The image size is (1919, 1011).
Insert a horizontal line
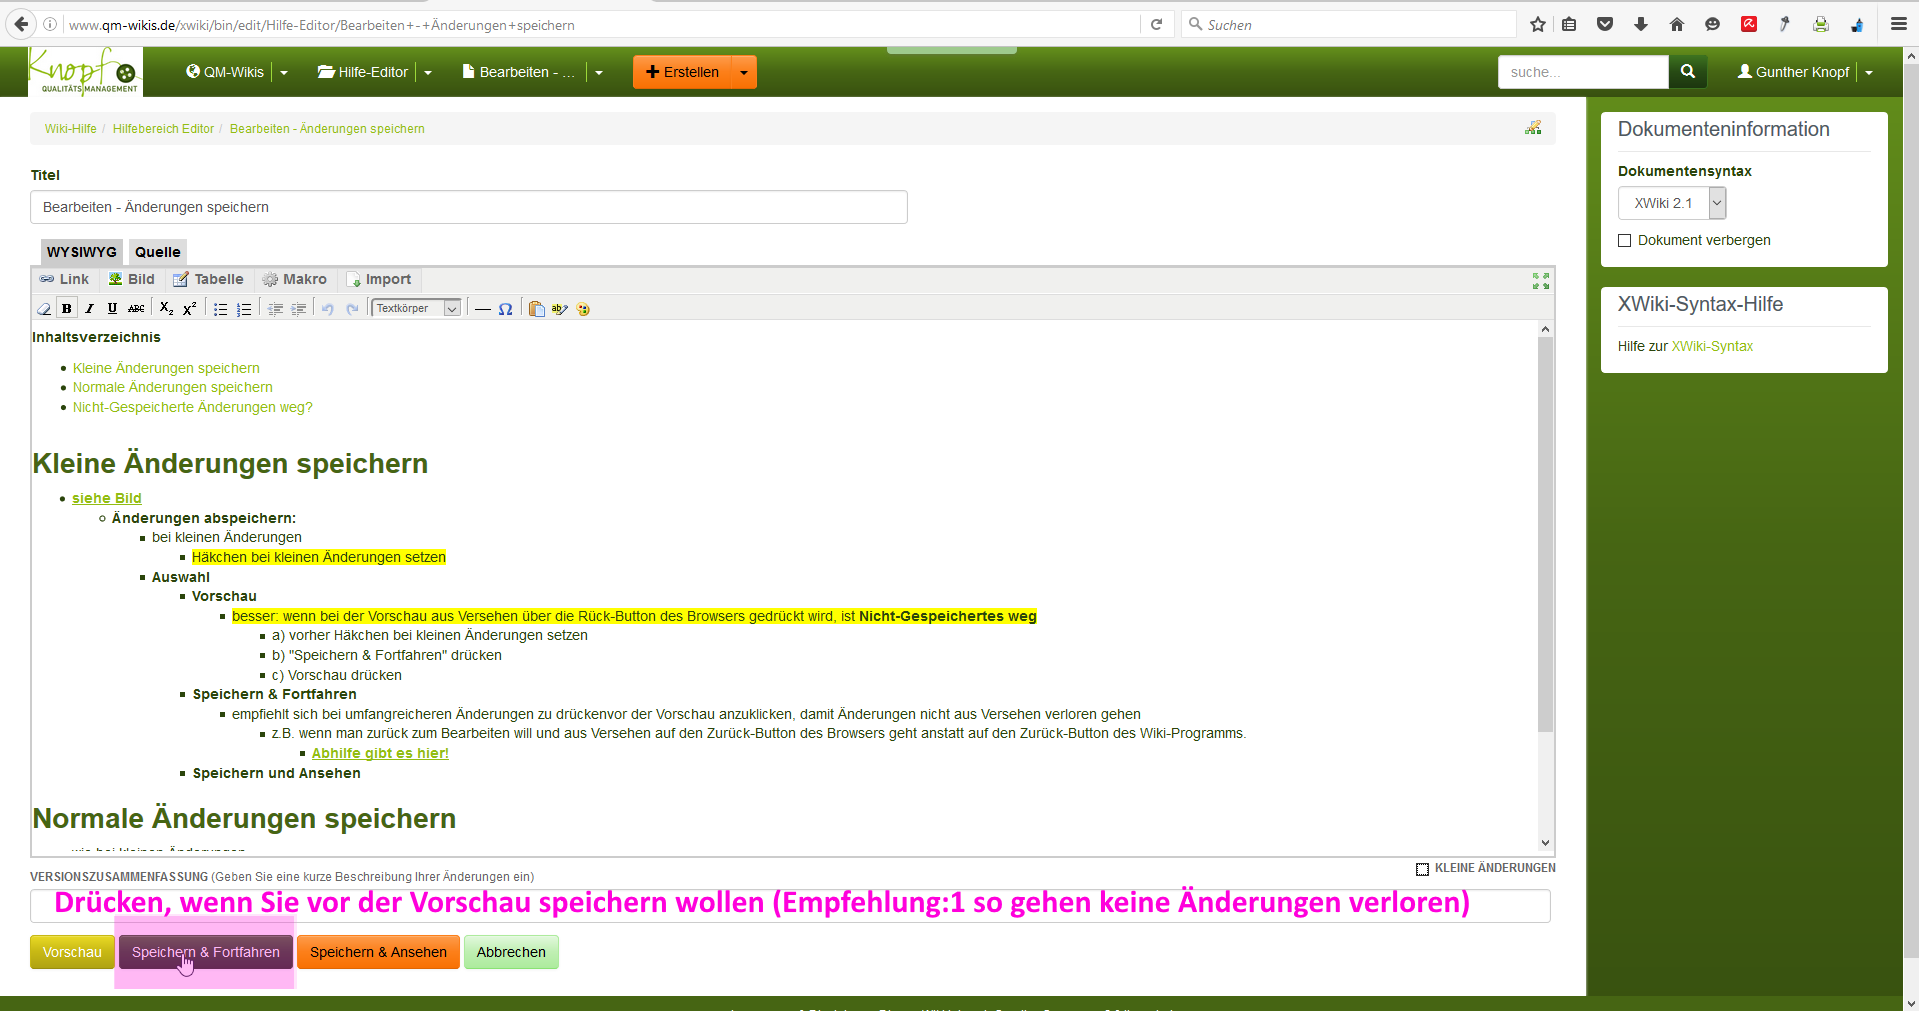coord(483,309)
